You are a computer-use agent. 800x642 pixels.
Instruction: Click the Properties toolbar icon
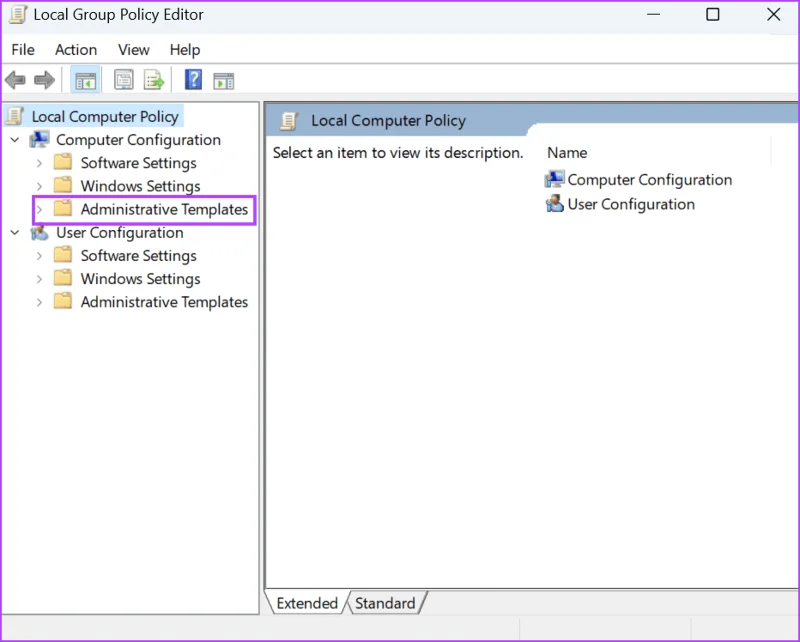pos(123,80)
